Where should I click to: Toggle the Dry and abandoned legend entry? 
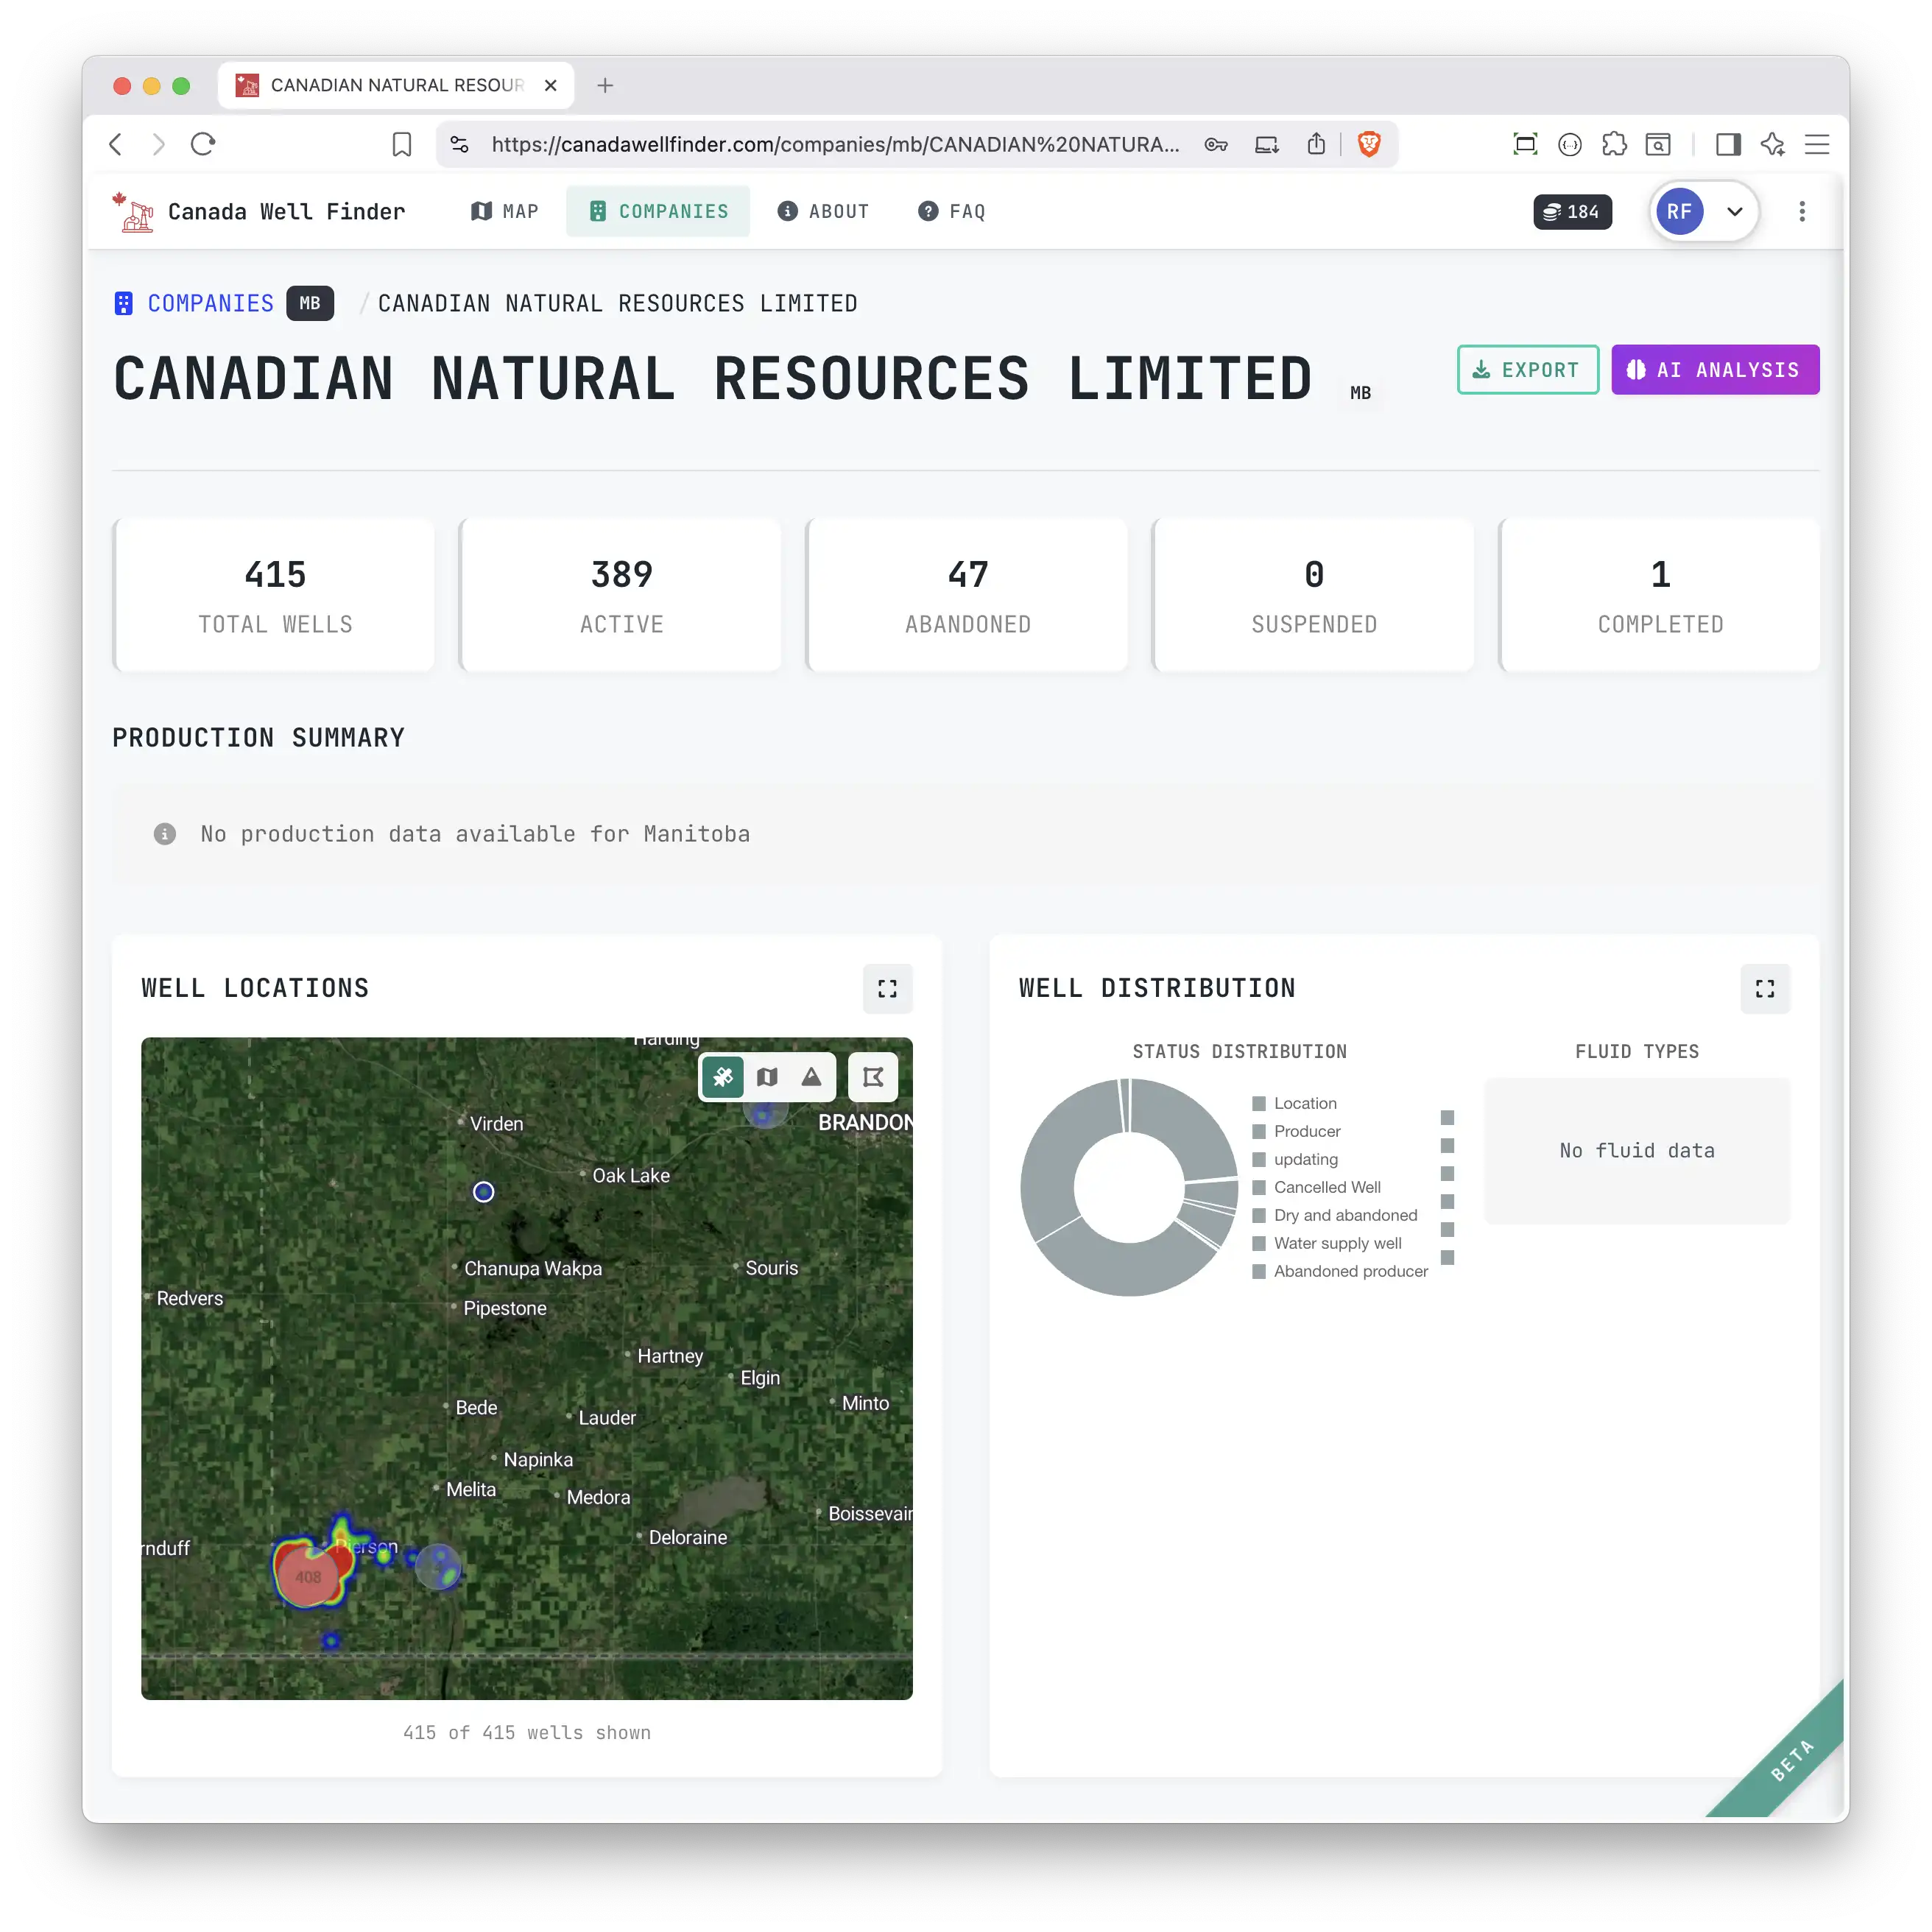coord(1345,1215)
